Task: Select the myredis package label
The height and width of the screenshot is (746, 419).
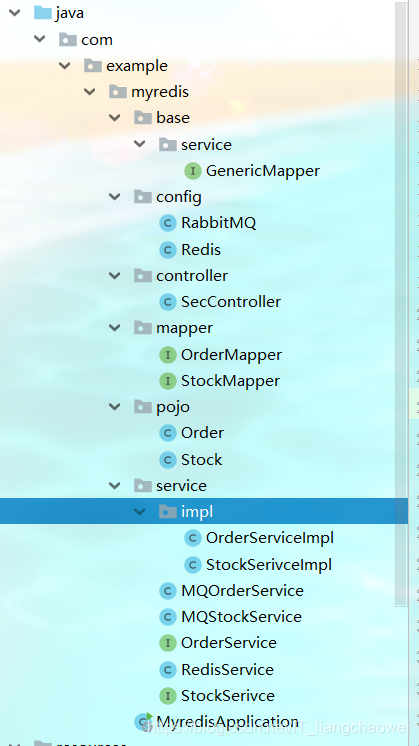Action: click(160, 92)
